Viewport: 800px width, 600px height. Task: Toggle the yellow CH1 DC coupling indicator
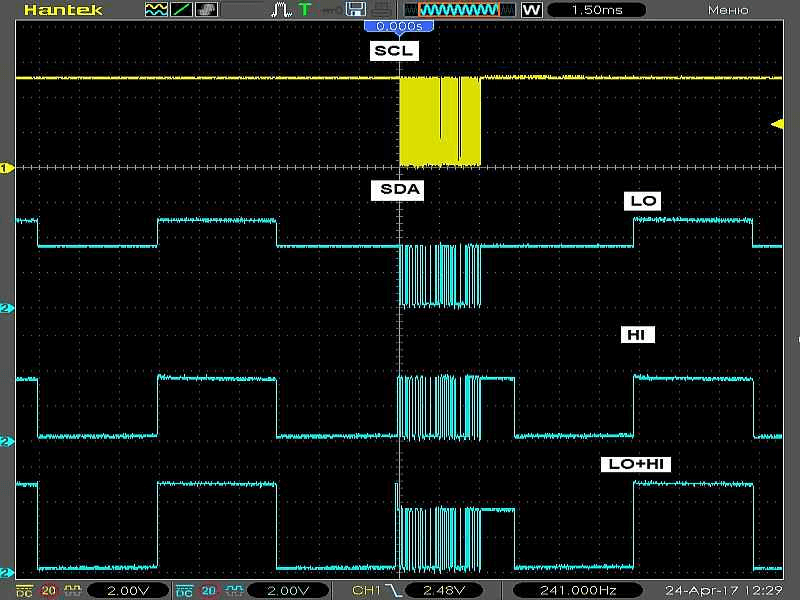coord(24,591)
